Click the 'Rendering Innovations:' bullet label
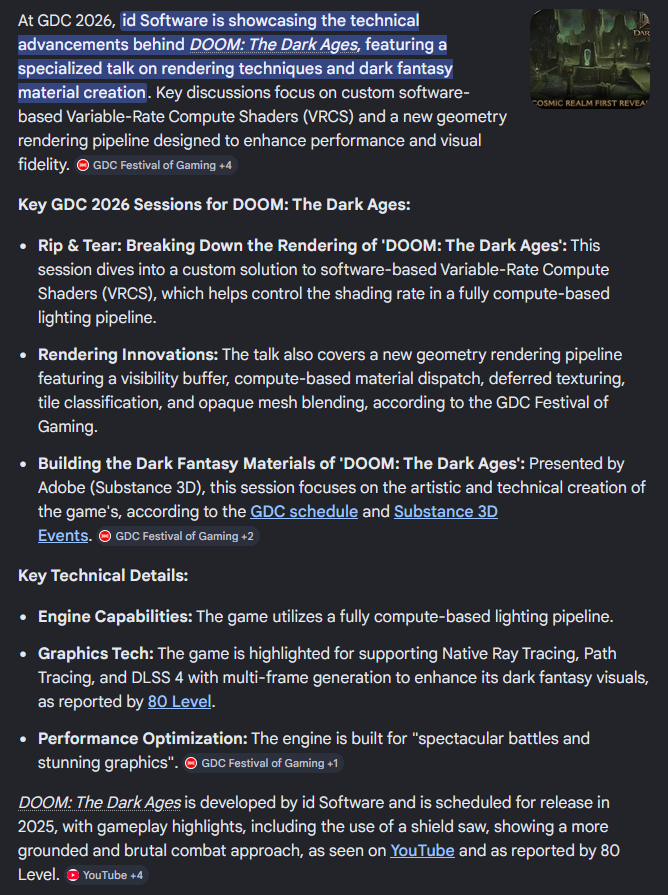This screenshot has height=895, width=668. [128, 355]
